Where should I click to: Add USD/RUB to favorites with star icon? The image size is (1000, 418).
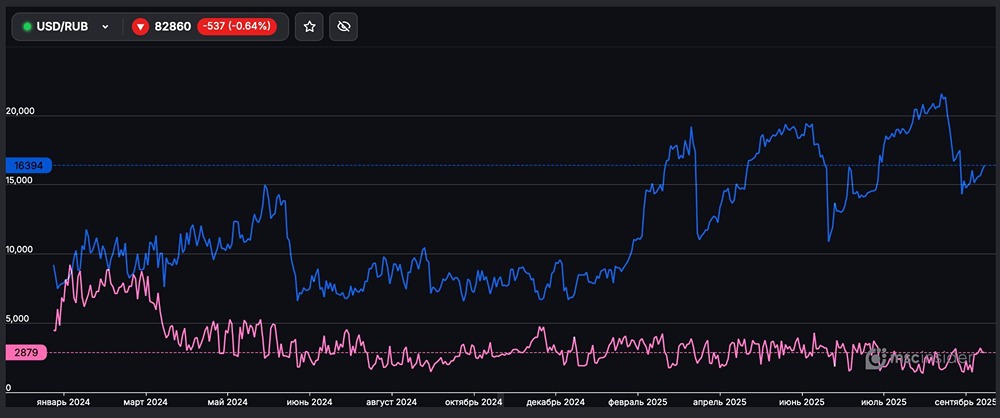(310, 27)
